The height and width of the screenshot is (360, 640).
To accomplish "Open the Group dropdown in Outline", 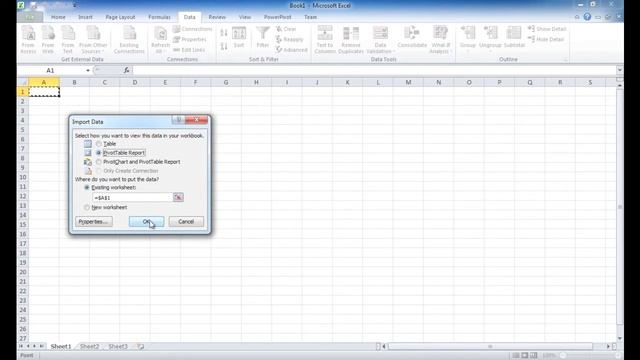I will (468, 39).
